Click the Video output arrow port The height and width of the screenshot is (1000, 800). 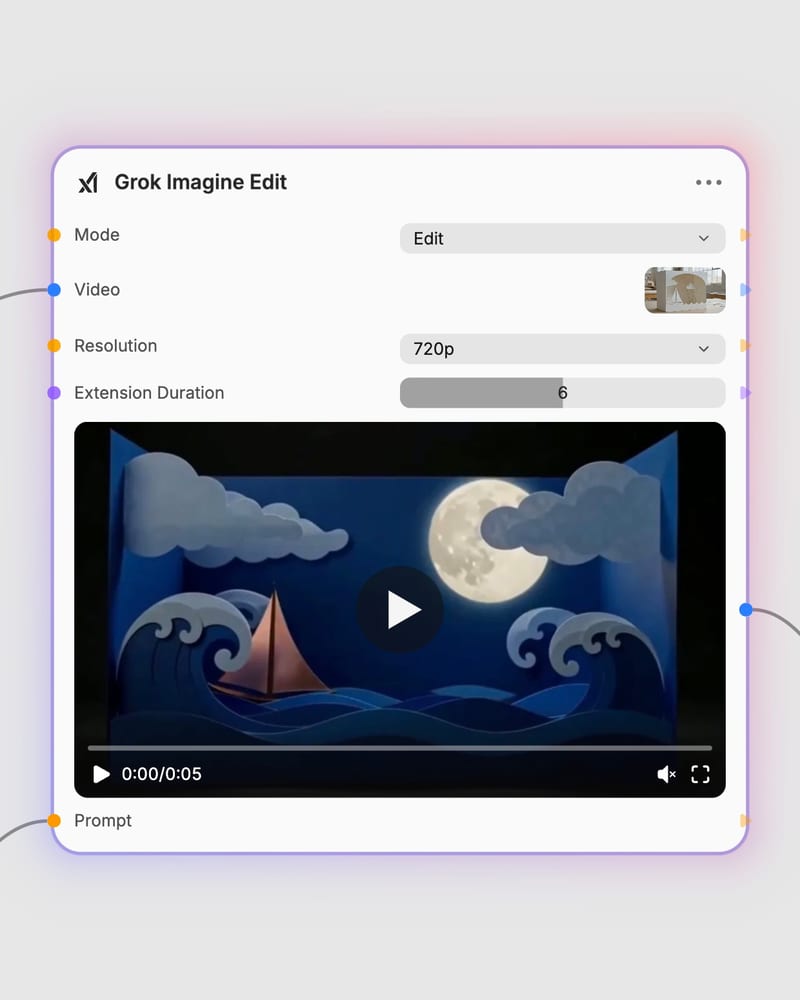(x=745, y=290)
